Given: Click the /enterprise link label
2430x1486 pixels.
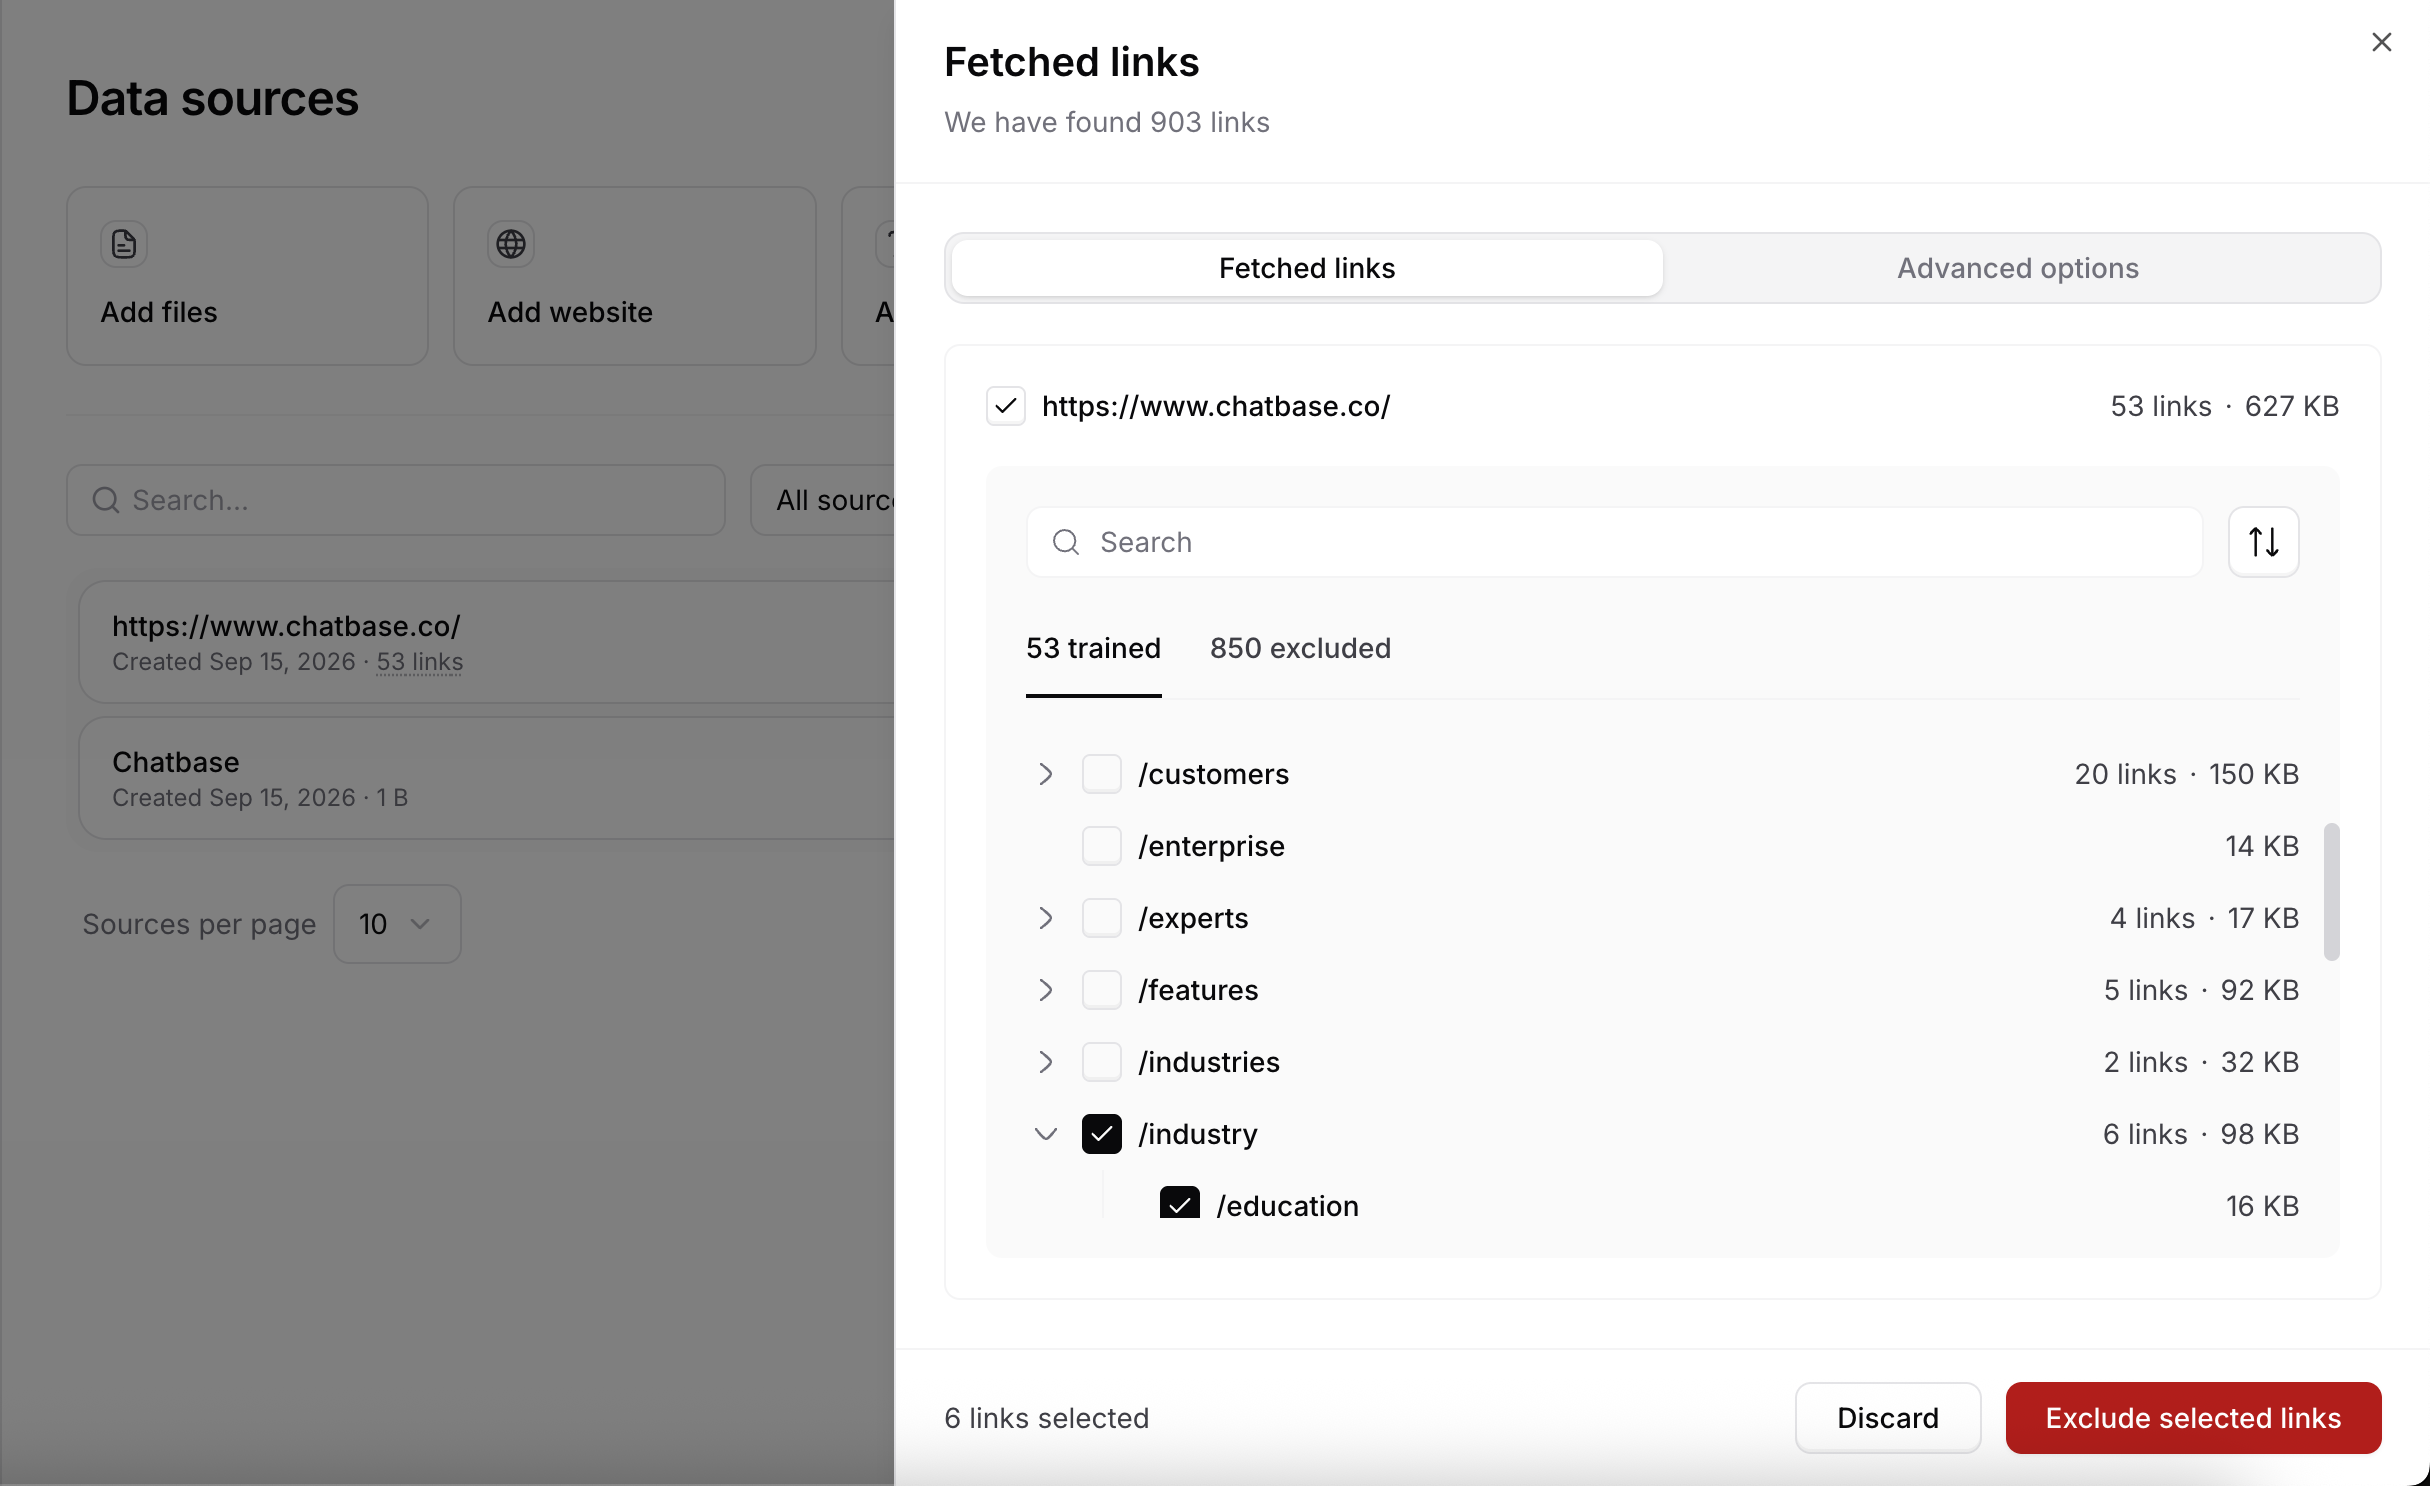Looking at the screenshot, I should point(1210,846).
